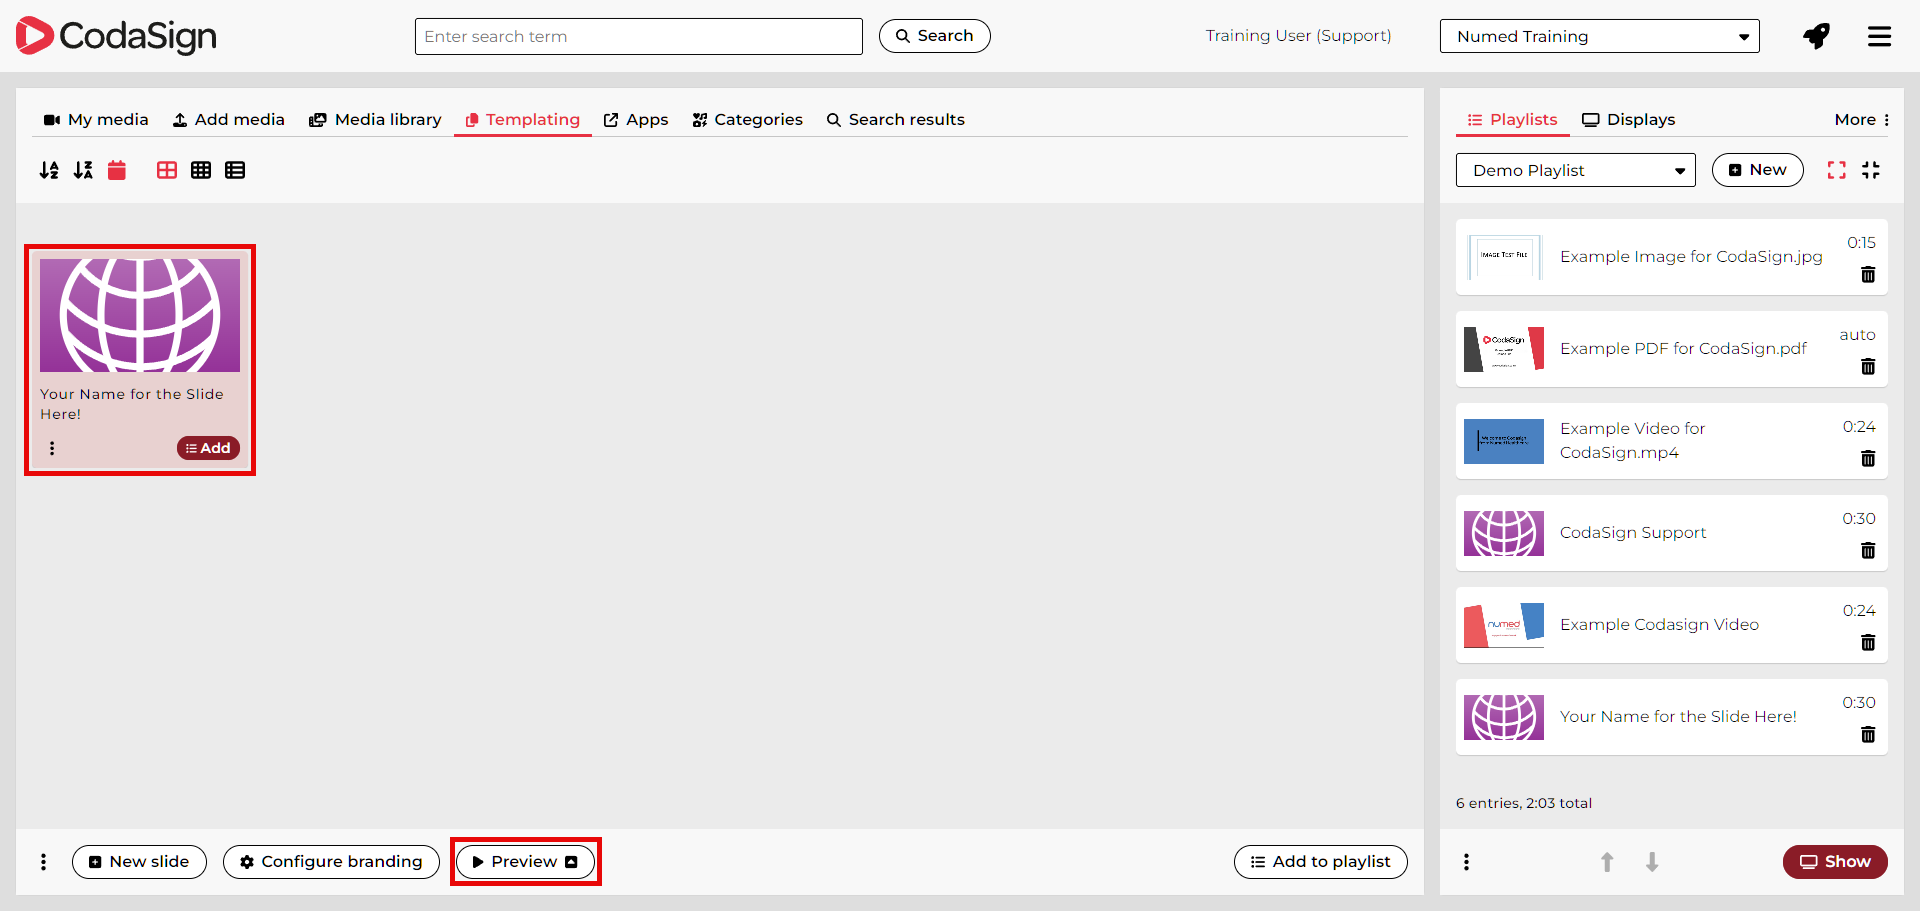Switch to small grid view
Viewport: 1920px width, 911px height.
(x=201, y=170)
